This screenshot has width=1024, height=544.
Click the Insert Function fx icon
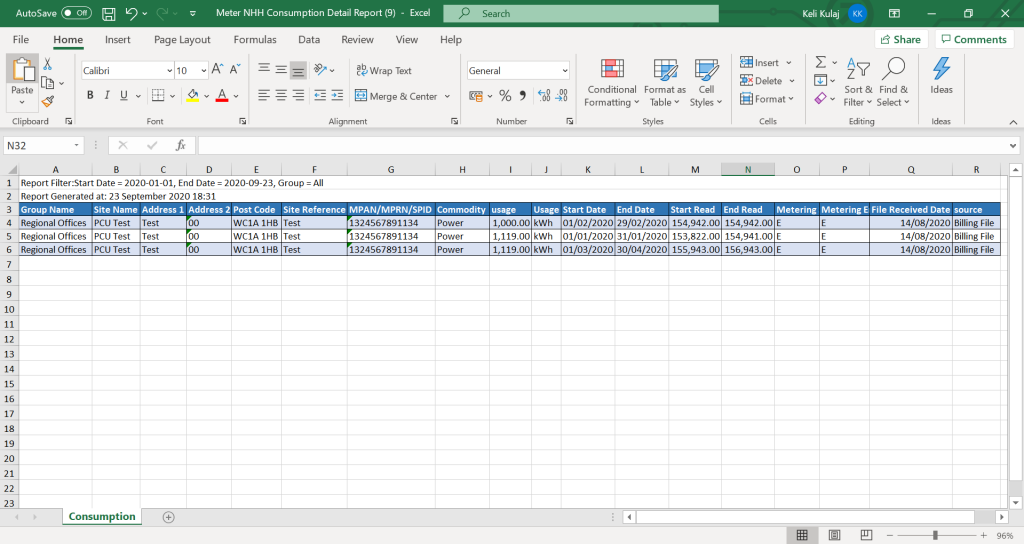click(x=181, y=145)
